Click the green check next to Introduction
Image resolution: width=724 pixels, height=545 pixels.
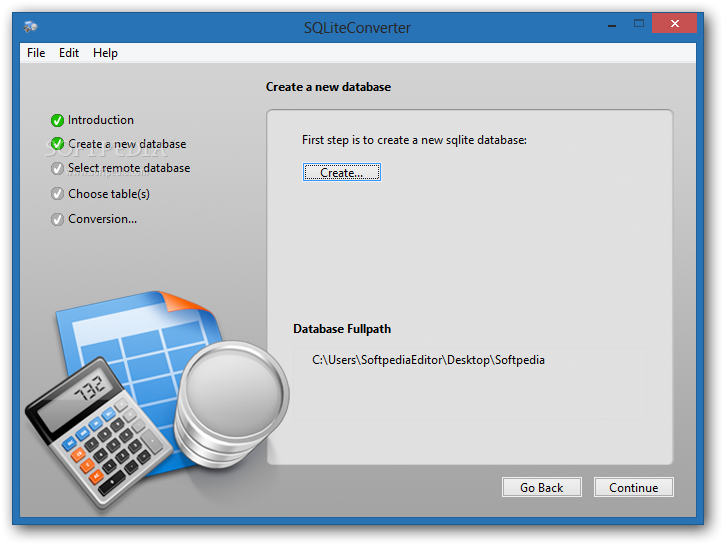57,121
